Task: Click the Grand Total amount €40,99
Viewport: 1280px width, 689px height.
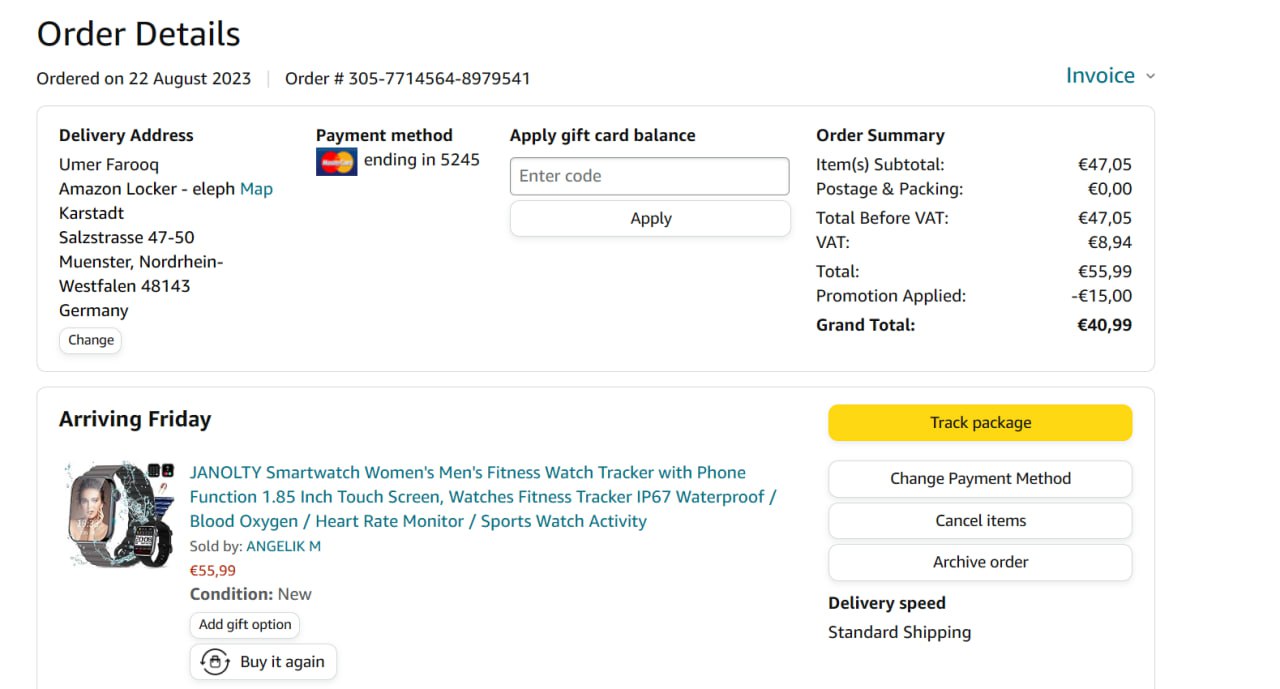Action: (1104, 325)
